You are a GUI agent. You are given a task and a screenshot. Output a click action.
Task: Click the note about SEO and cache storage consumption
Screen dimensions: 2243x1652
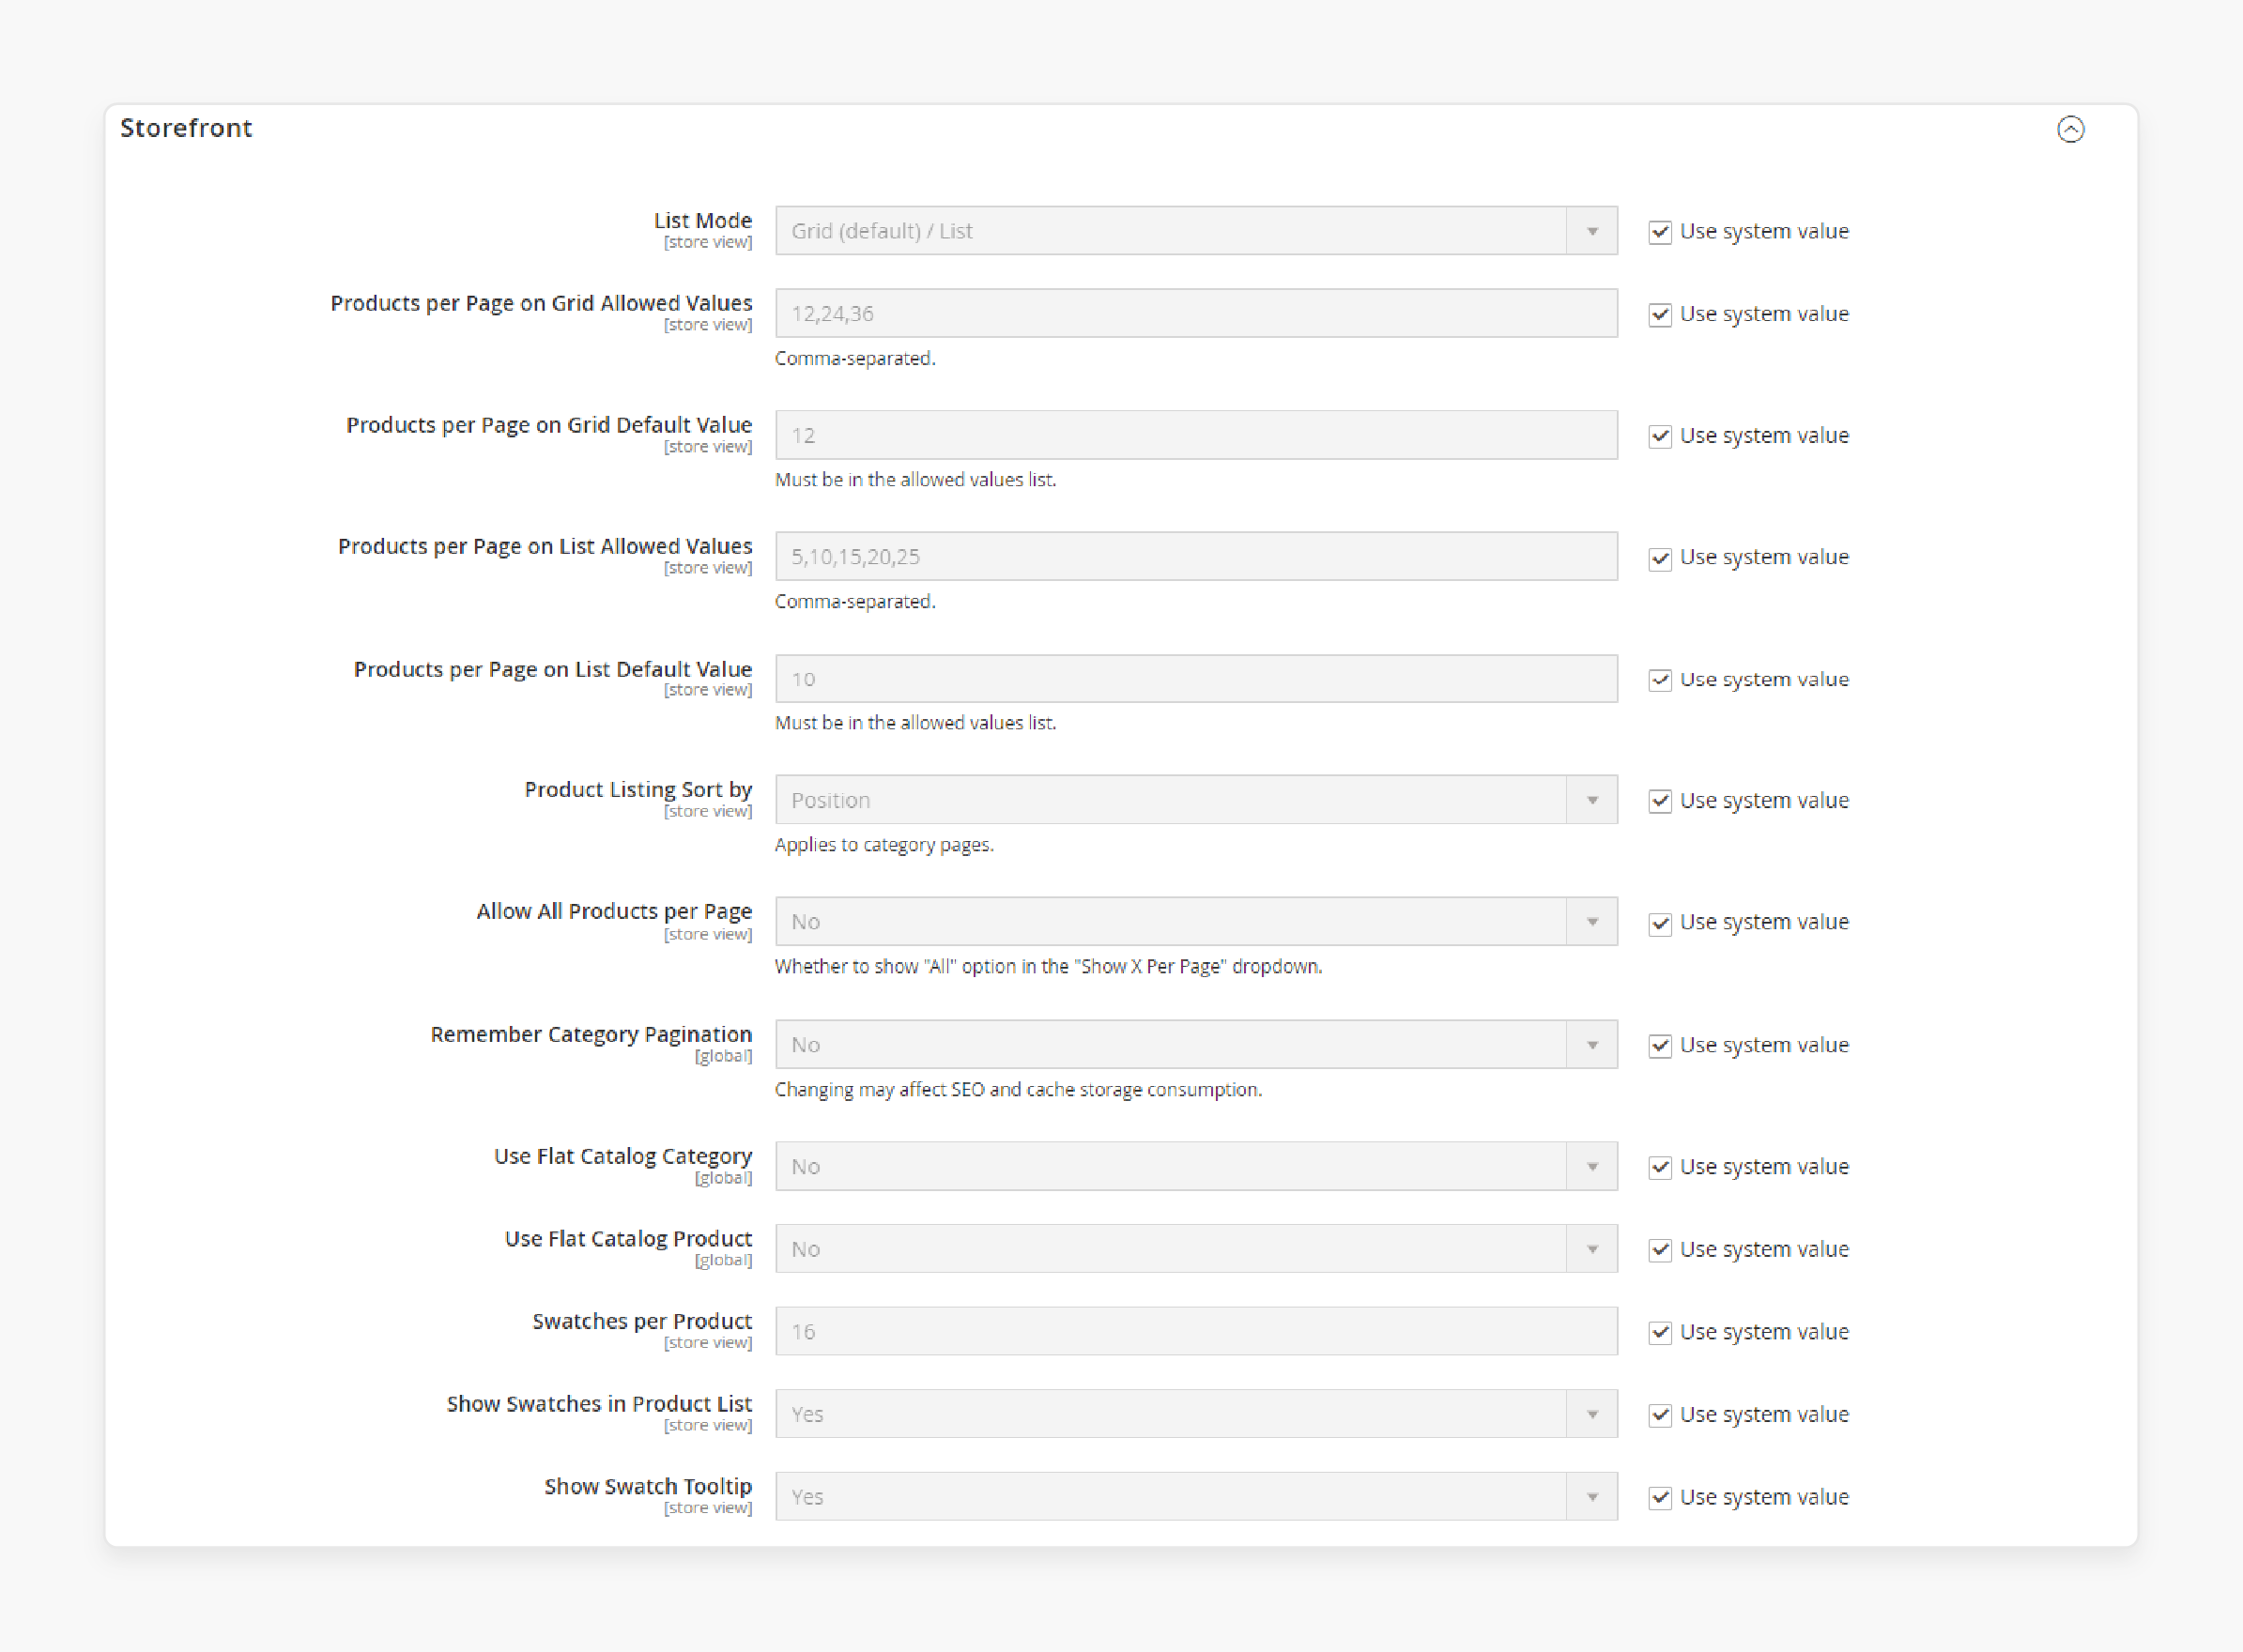tap(1018, 1090)
